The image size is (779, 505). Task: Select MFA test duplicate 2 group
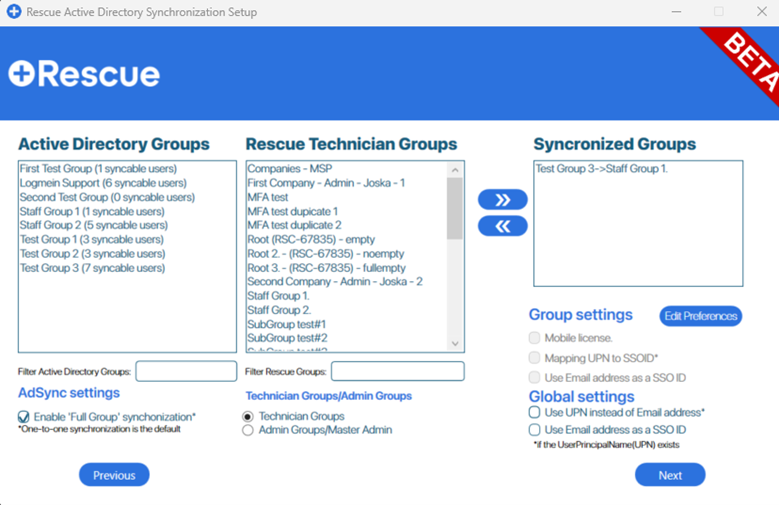(295, 225)
